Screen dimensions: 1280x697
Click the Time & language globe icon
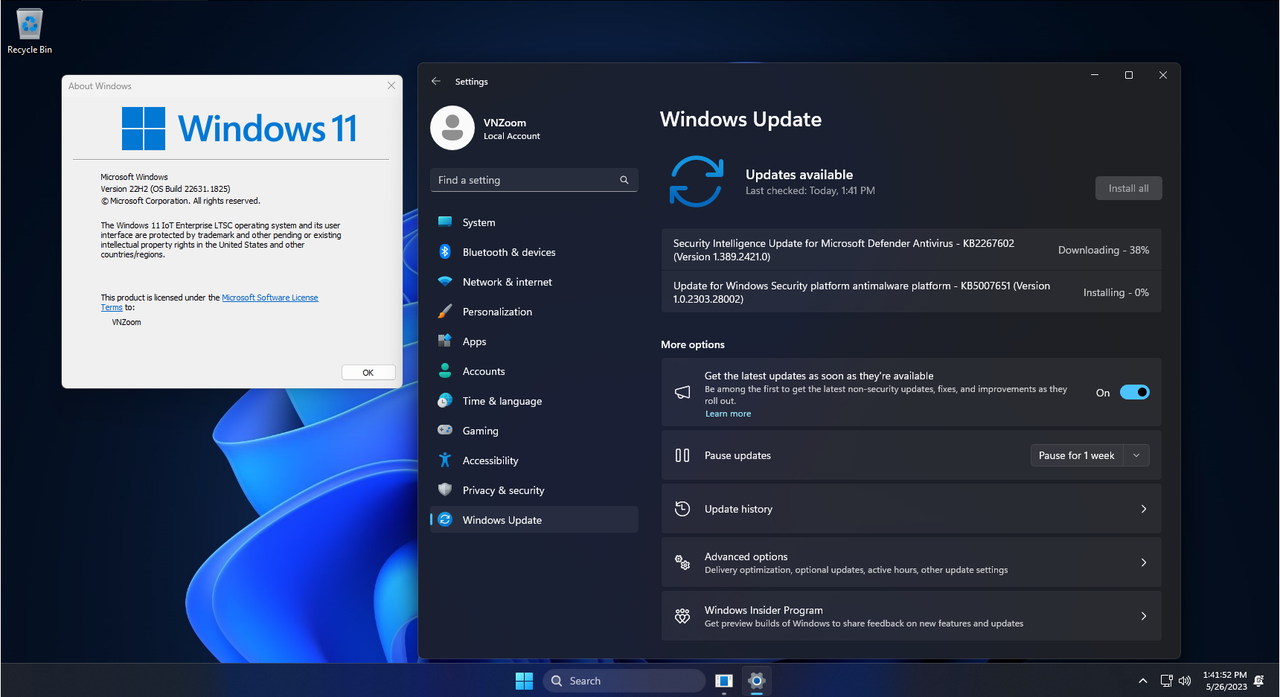(445, 401)
